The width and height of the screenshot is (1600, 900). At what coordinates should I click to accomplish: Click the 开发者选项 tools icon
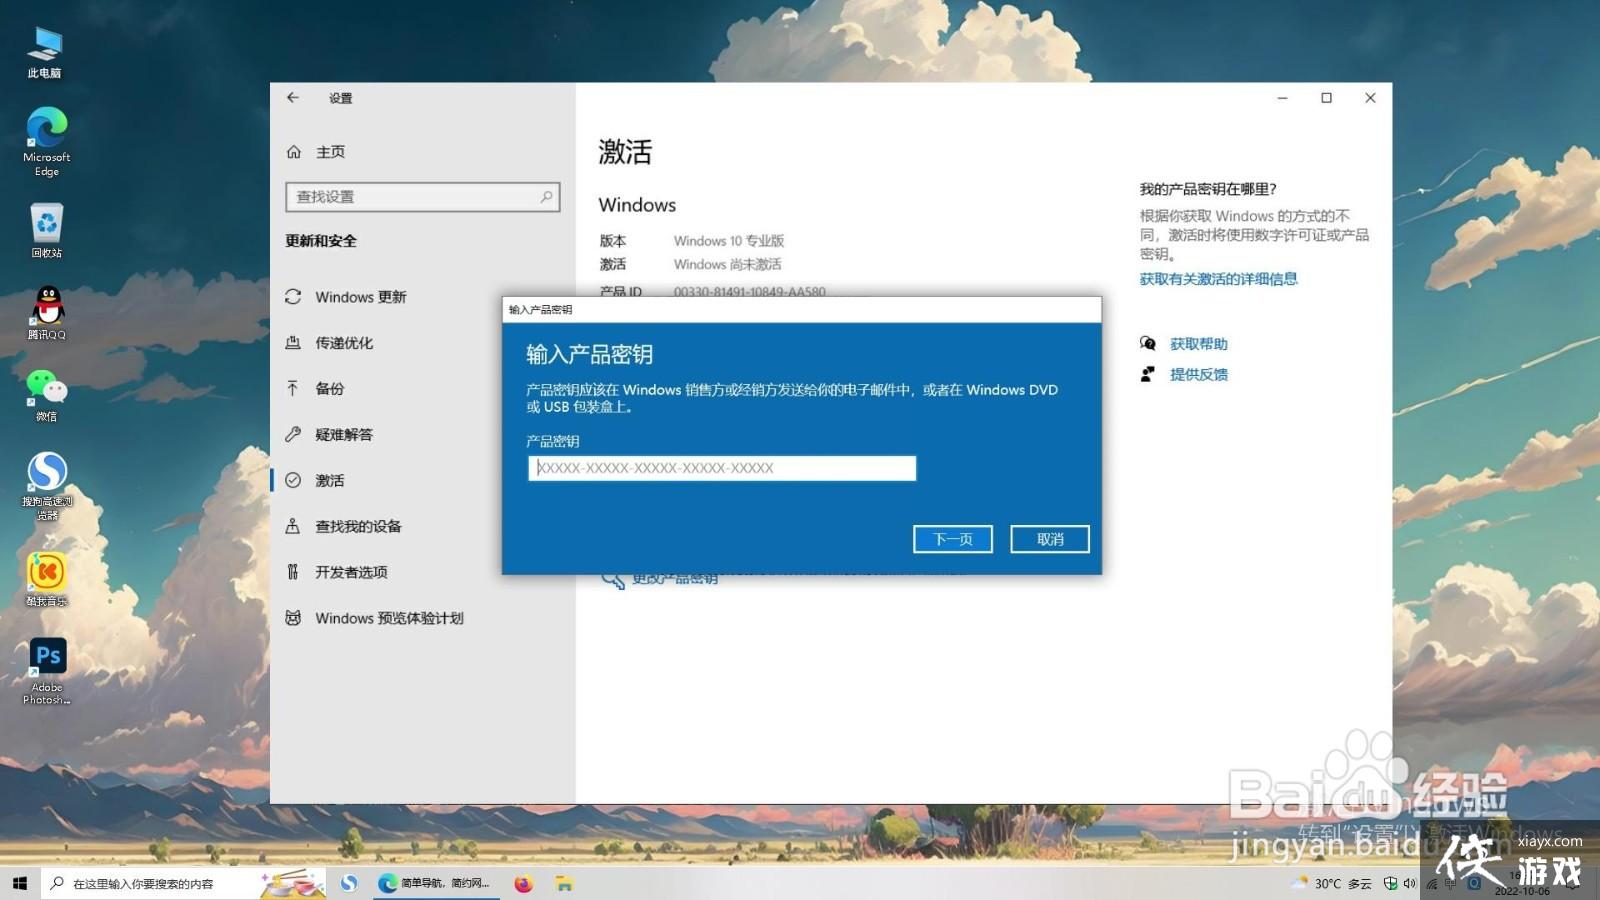tap(293, 572)
